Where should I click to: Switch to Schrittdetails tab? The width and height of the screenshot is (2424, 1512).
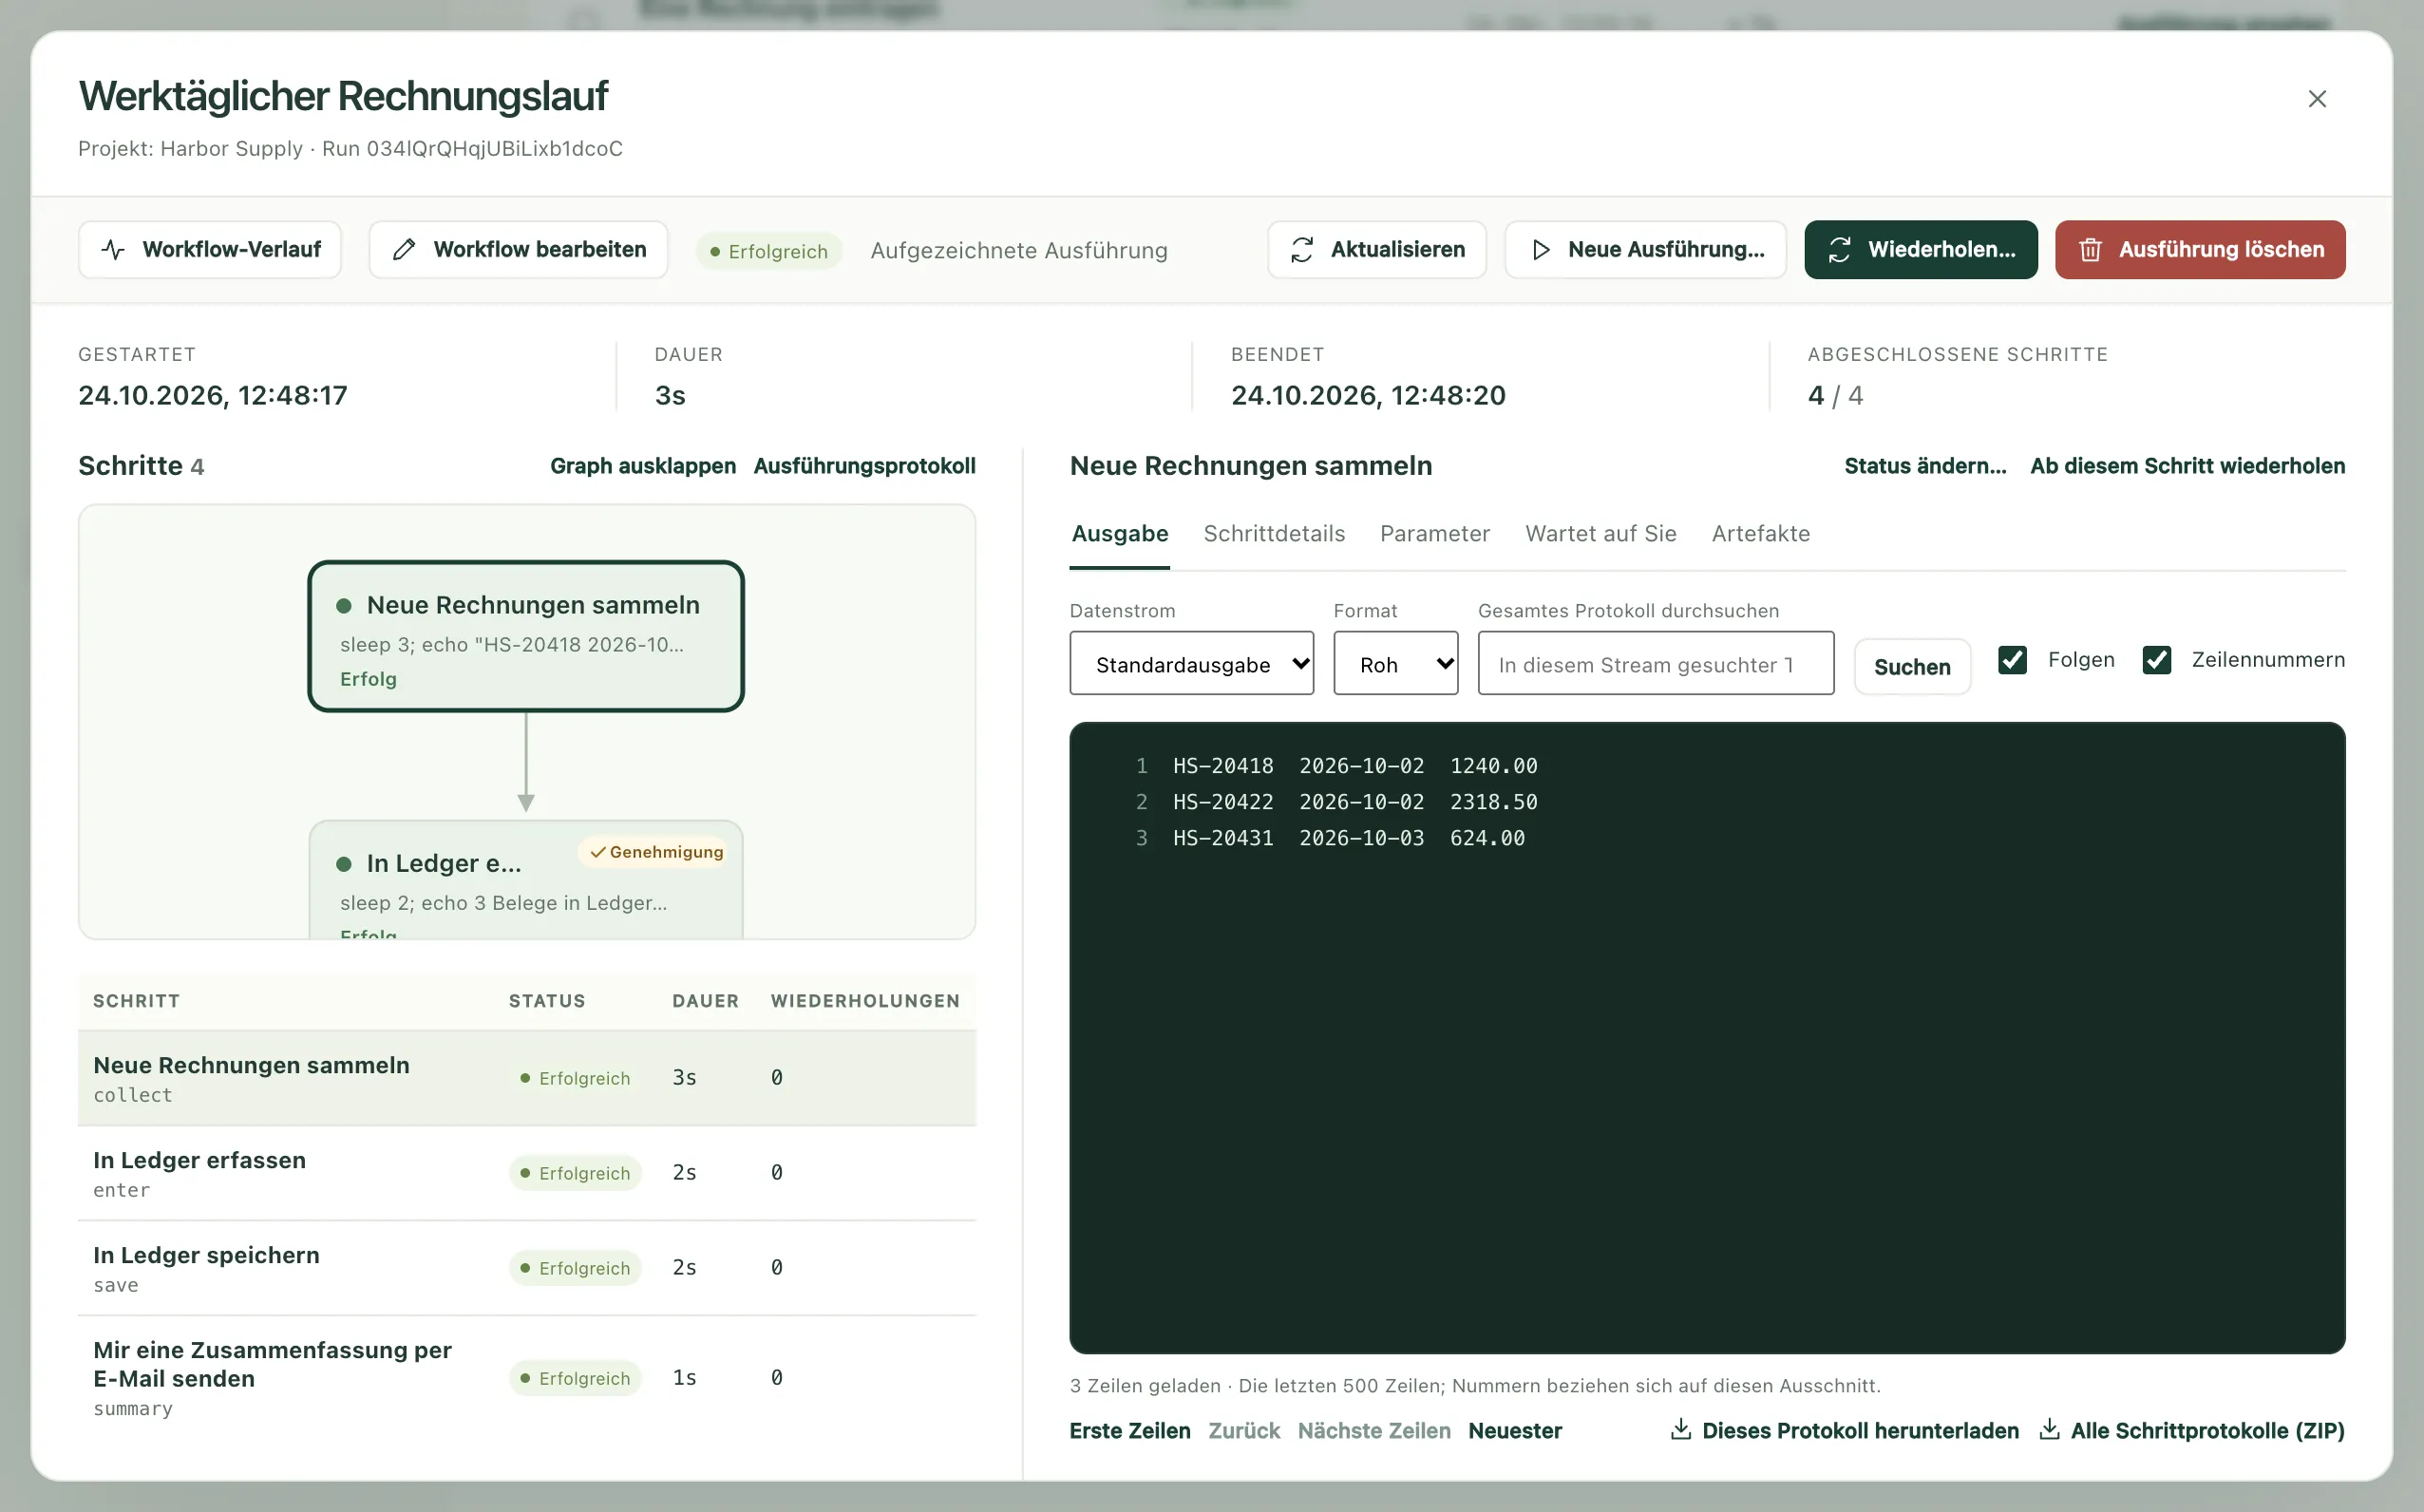click(x=1274, y=534)
